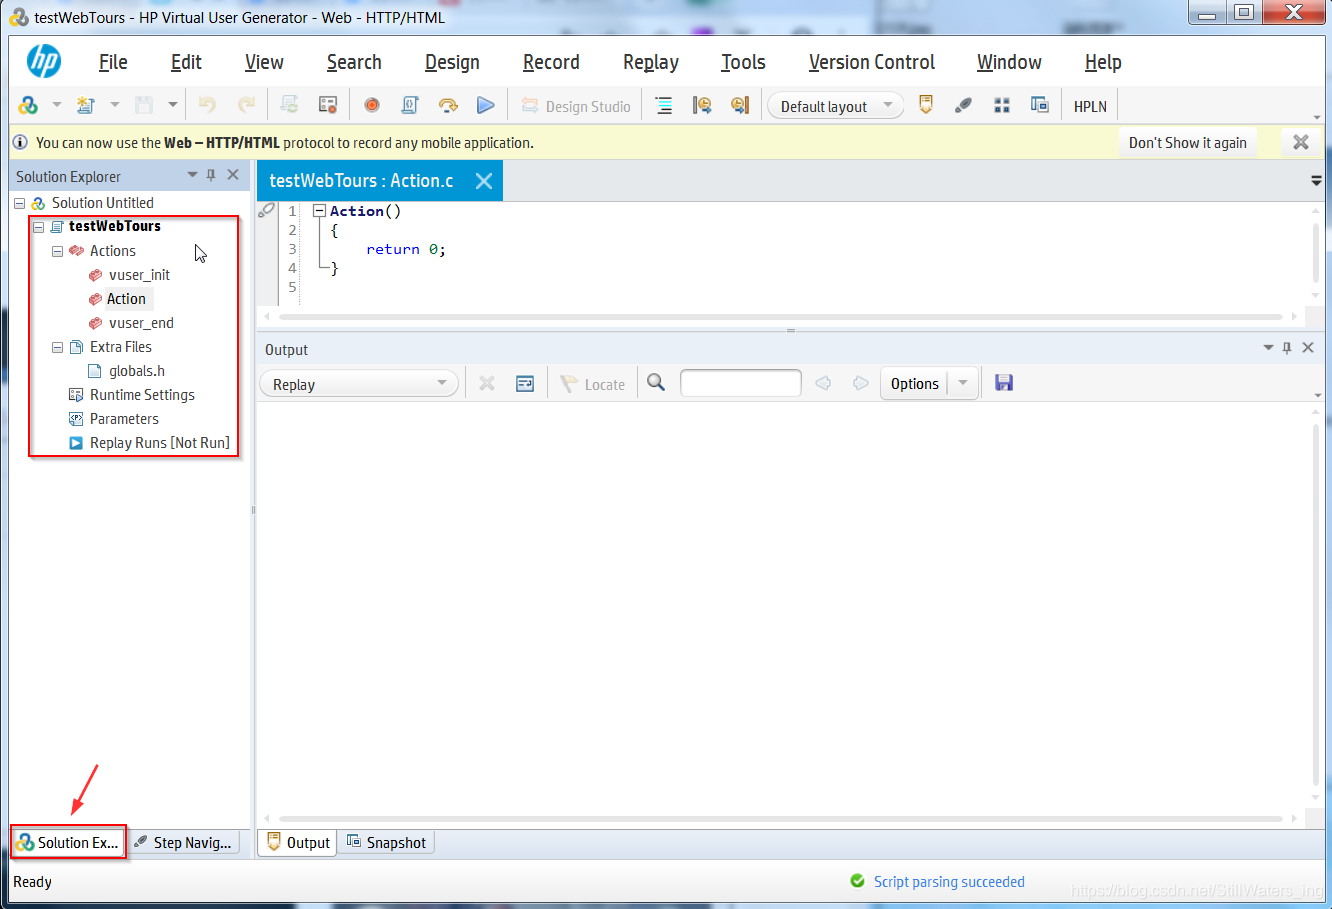Open the Edit menu

click(186, 62)
